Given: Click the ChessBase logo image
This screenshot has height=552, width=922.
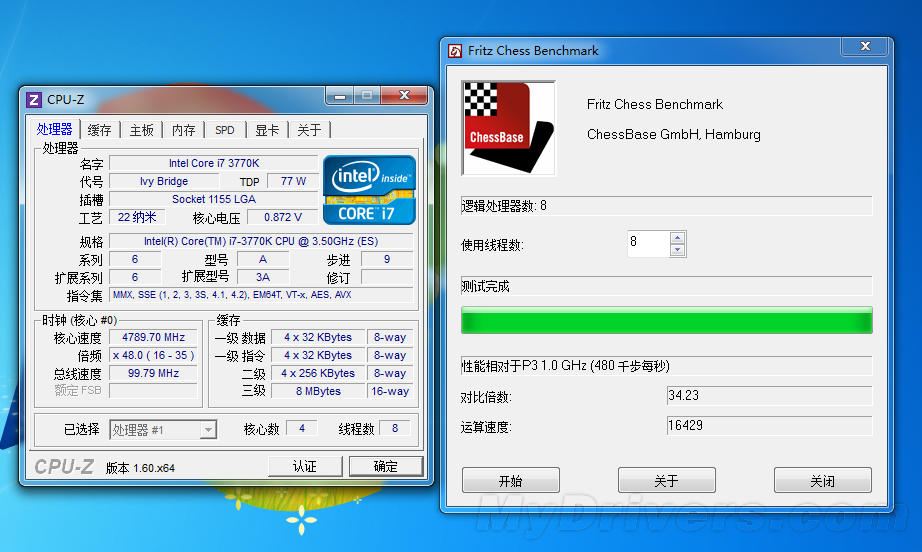Looking at the screenshot, I should pyautogui.click(x=509, y=128).
